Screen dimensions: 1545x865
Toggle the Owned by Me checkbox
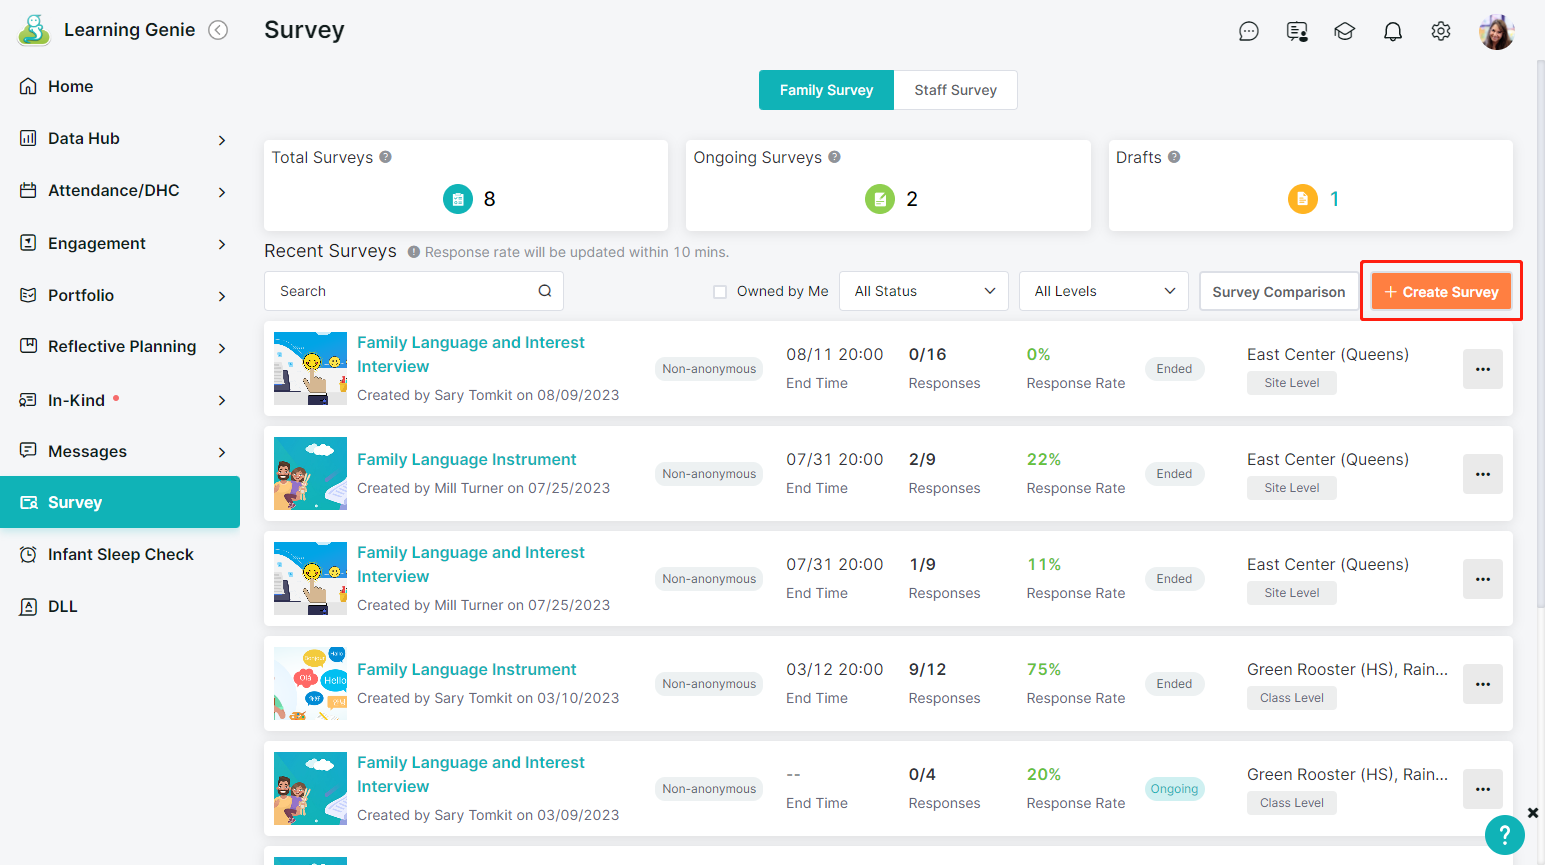pos(720,292)
